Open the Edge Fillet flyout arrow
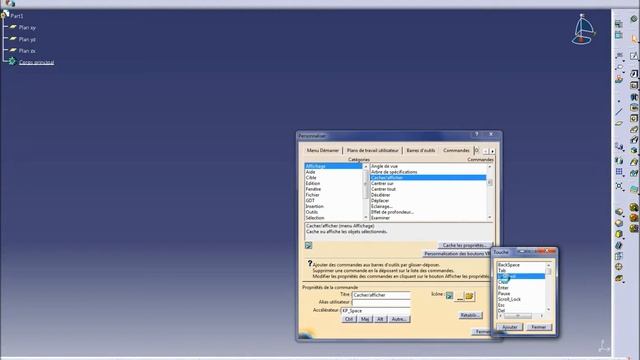The width and height of the screenshot is (640, 360). tap(624, 216)
